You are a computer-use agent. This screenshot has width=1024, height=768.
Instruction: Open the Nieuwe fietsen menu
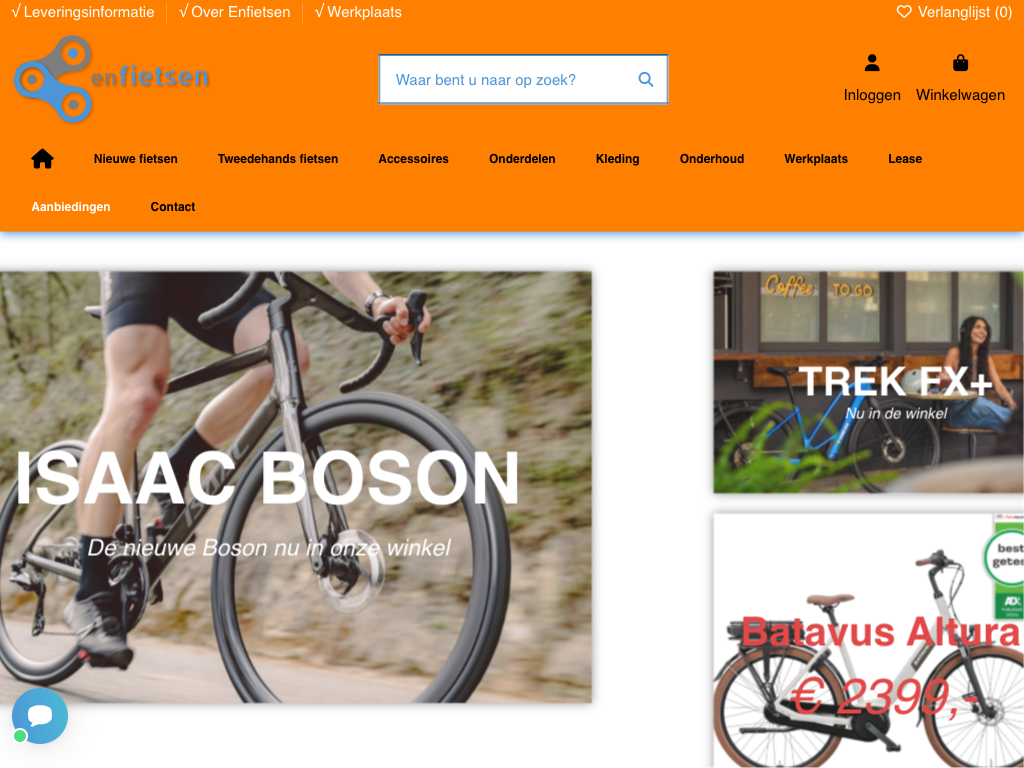(136, 159)
